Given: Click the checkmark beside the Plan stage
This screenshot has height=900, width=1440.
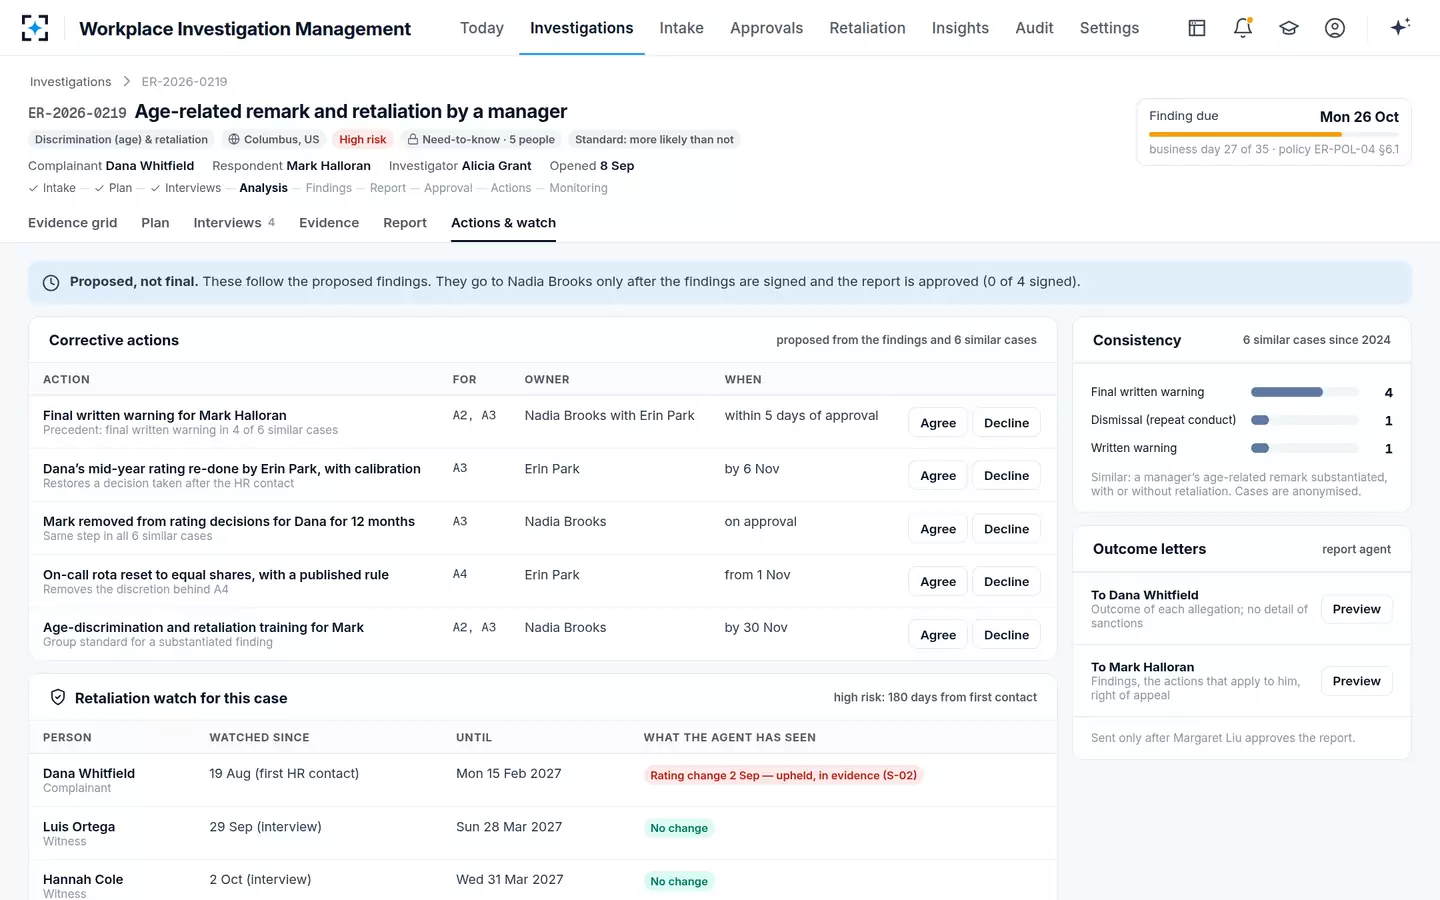Looking at the screenshot, I should click(100, 188).
